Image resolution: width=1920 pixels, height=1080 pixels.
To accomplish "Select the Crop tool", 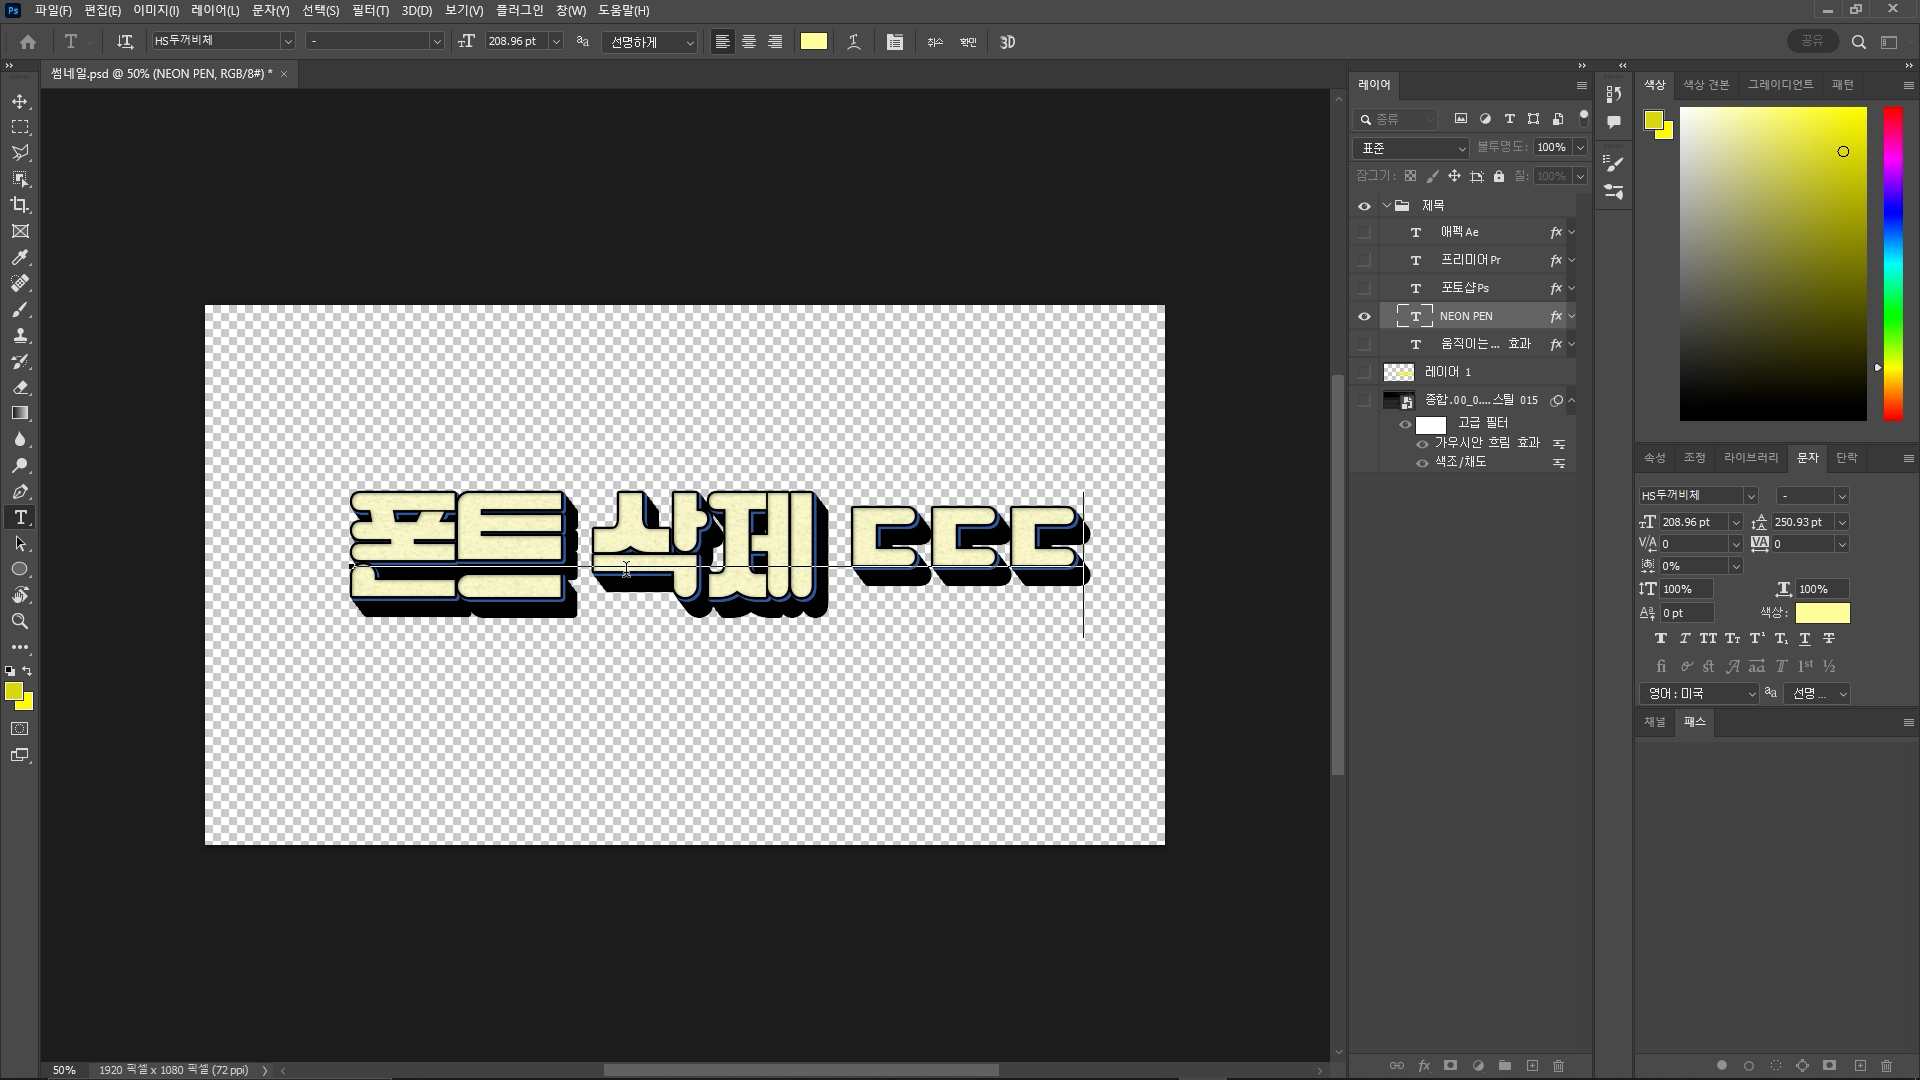I will (x=20, y=205).
